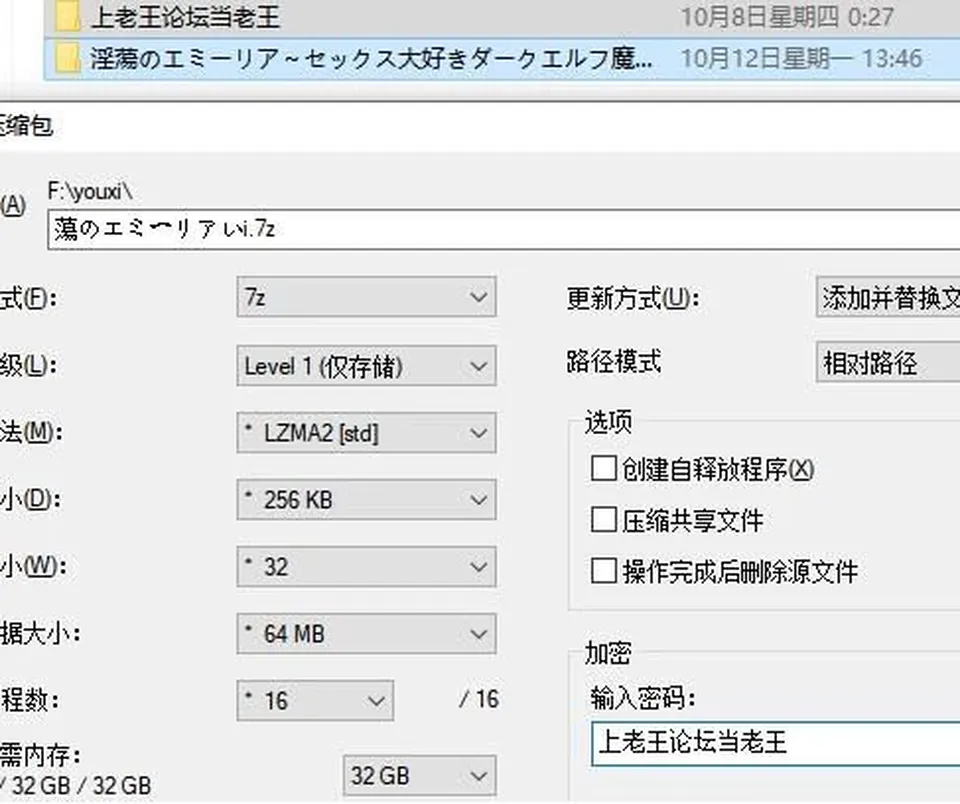Select the 上老王论坛当老王 folder name in the file list
Viewport: 960px width, 804px height.
(185, 17)
